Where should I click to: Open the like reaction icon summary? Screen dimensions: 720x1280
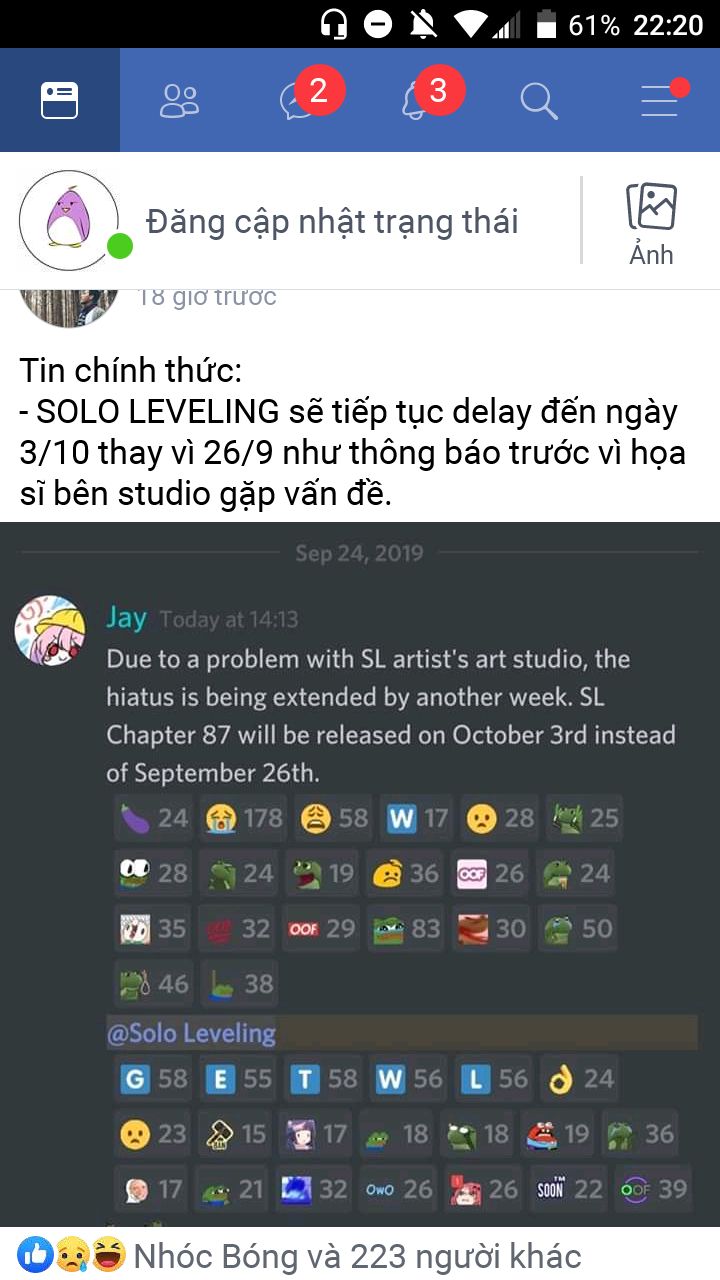[36, 1254]
